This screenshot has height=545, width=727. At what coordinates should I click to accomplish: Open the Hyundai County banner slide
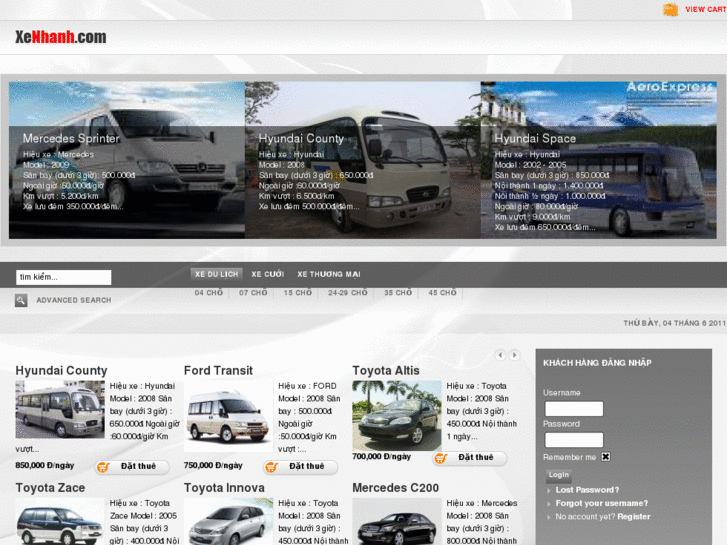(363, 160)
